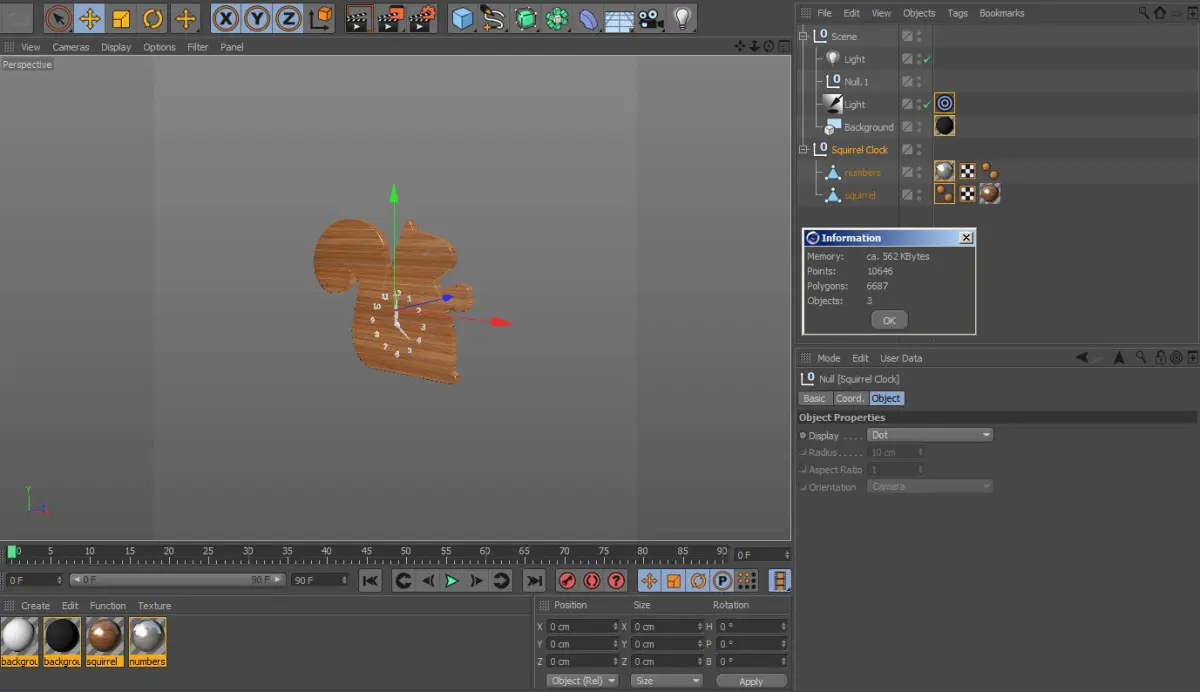Select the numbers polygon object

[x=862, y=173]
